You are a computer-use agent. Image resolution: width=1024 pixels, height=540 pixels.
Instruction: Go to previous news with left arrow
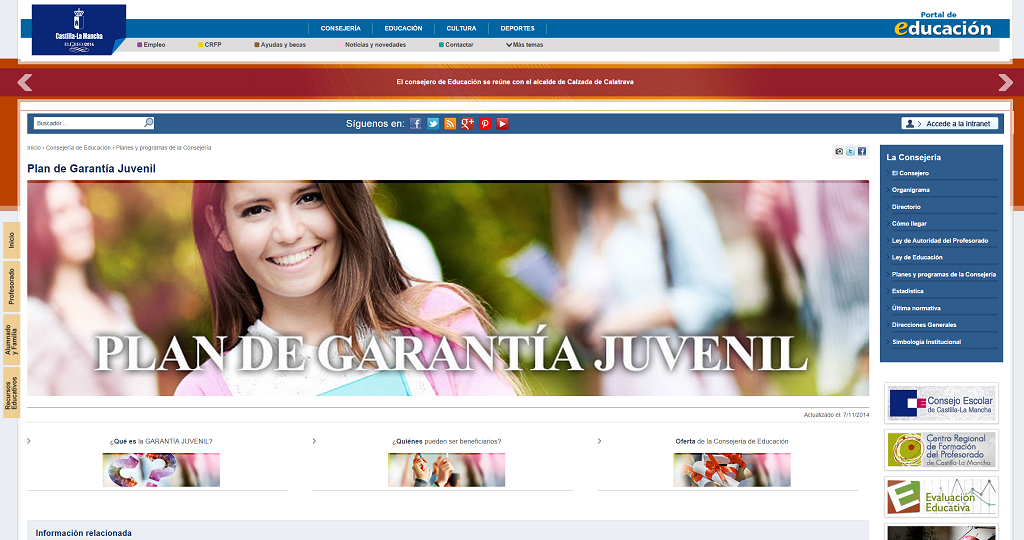pos(25,82)
